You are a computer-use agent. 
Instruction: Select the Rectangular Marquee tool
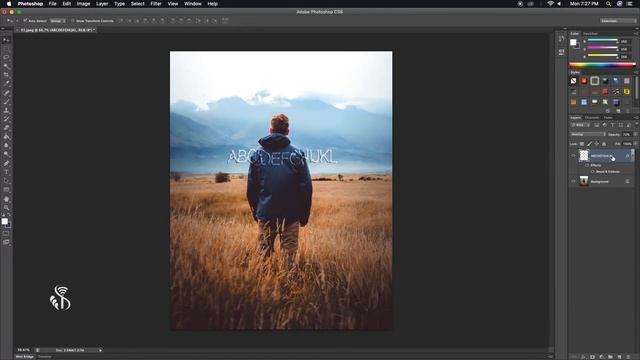[6, 49]
